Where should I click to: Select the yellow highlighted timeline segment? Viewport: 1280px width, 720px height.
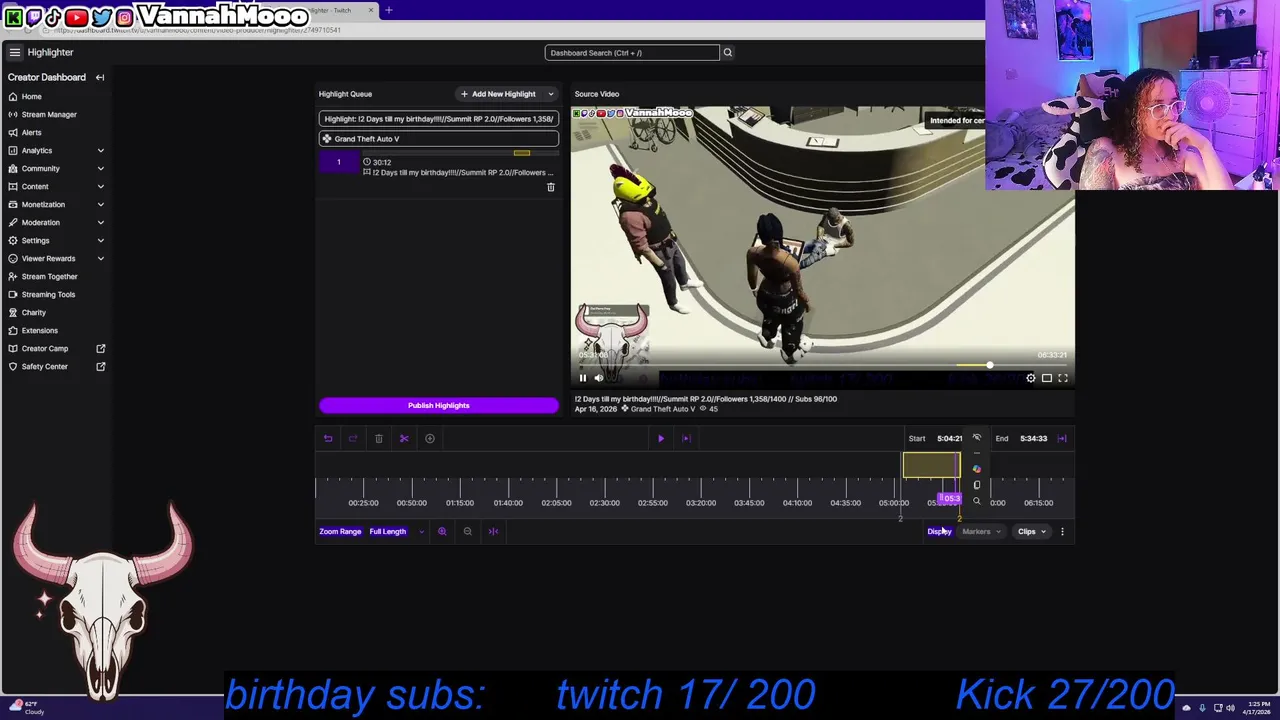click(931, 465)
